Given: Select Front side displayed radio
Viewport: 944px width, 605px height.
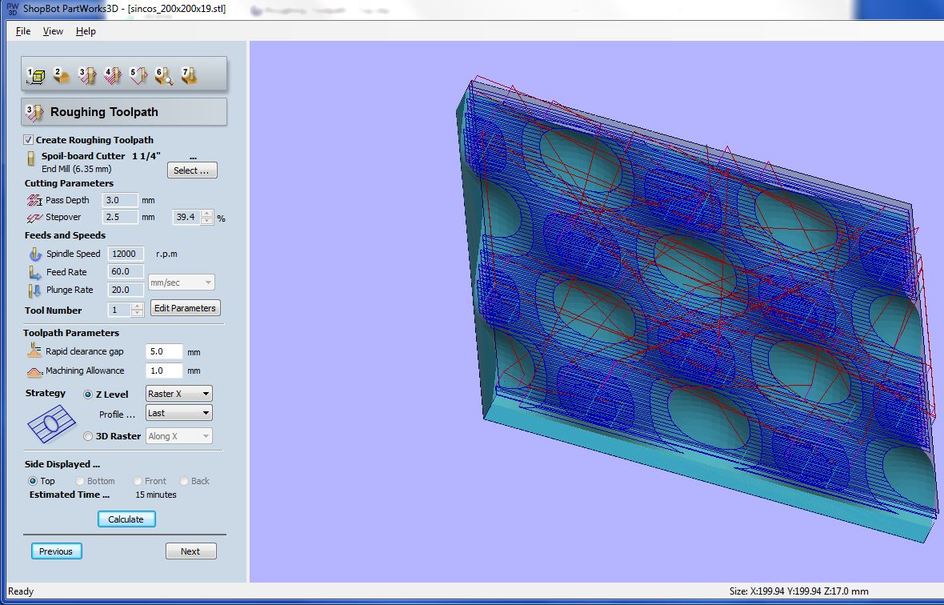Looking at the screenshot, I should click(138, 481).
